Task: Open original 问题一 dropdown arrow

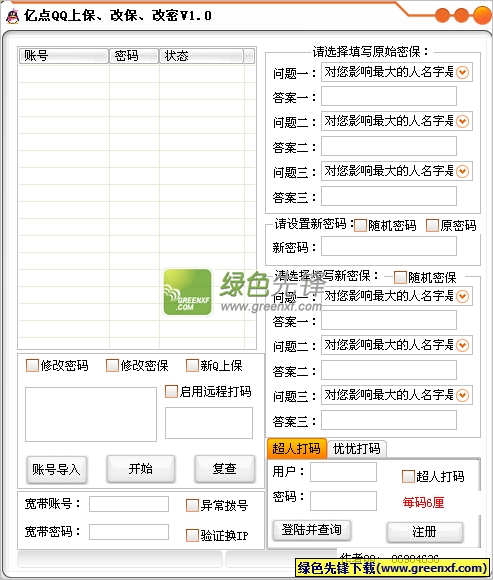Action: pos(463,72)
